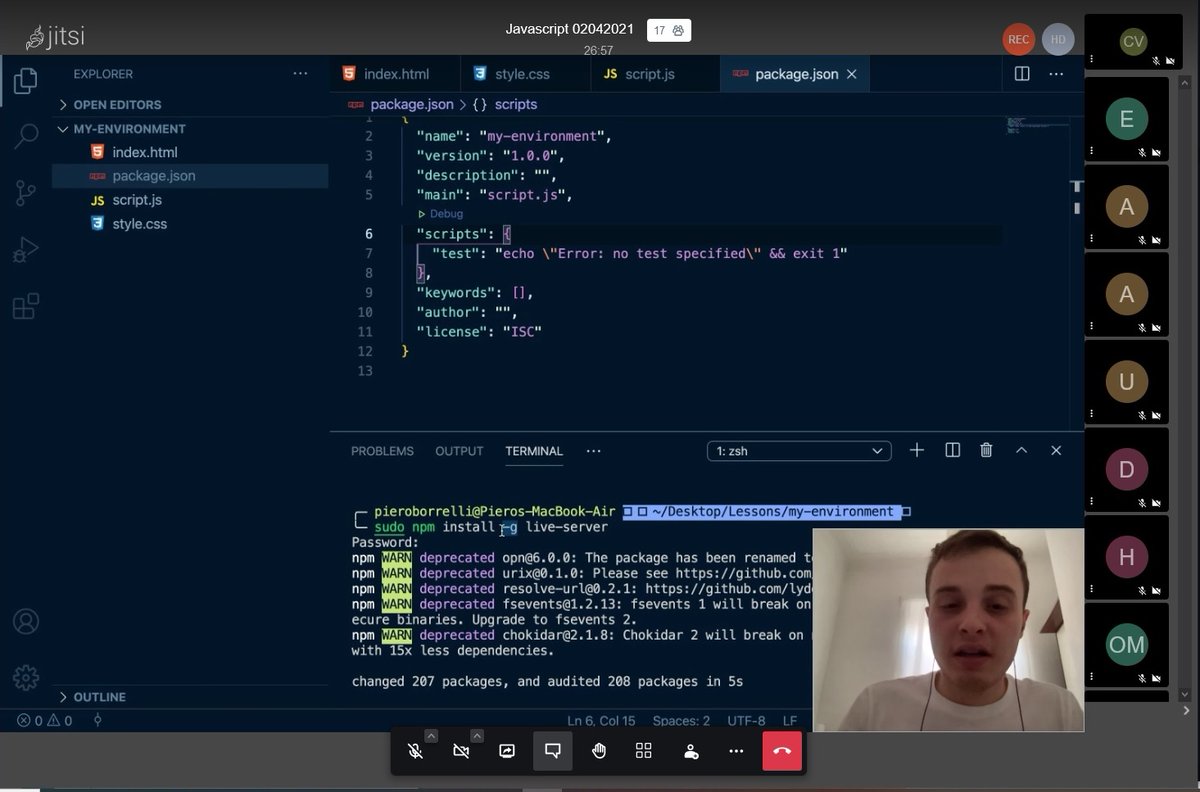Switch to the OUTPUT panel tab

click(459, 451)
